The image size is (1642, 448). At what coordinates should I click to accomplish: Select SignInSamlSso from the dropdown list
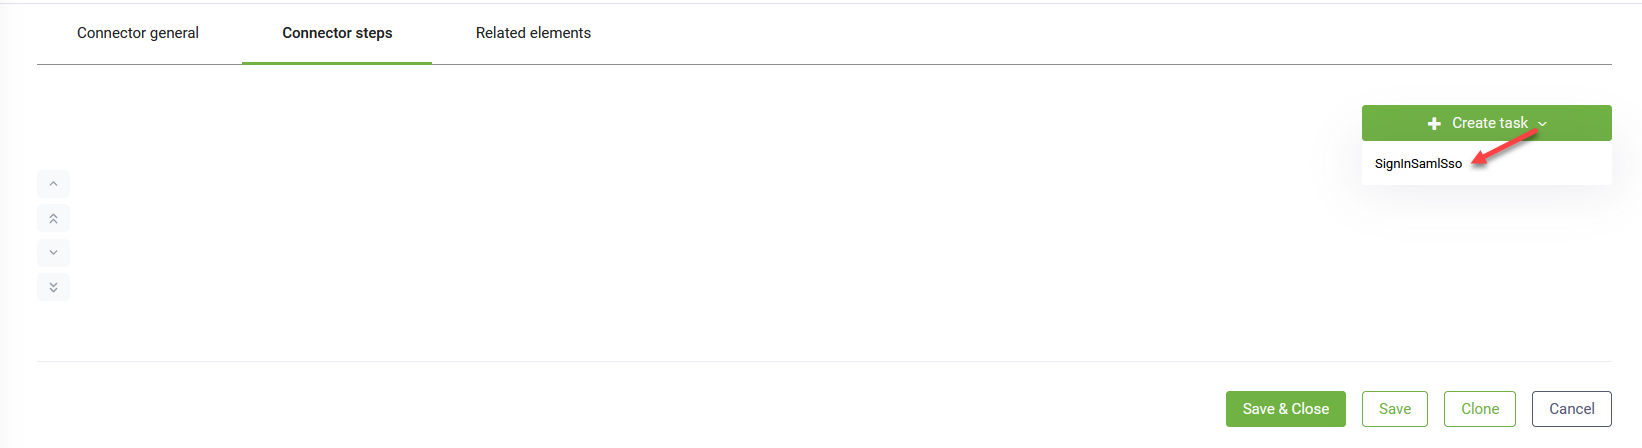1418,163
